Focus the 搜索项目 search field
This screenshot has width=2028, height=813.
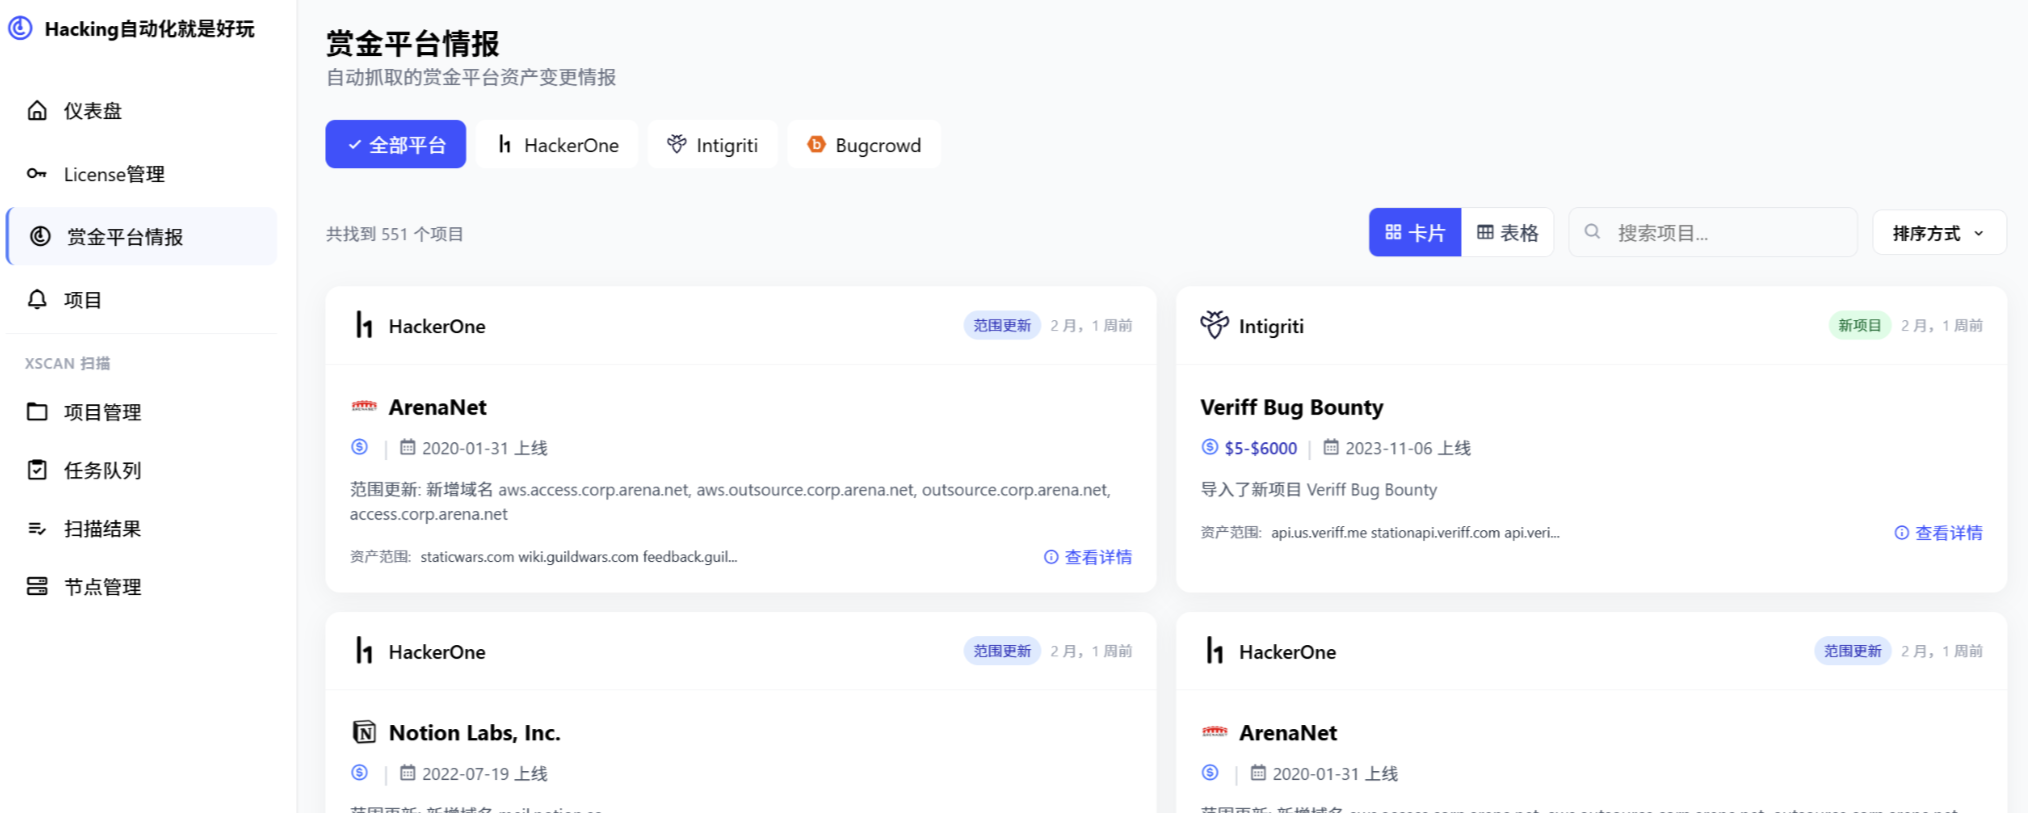1713,232
